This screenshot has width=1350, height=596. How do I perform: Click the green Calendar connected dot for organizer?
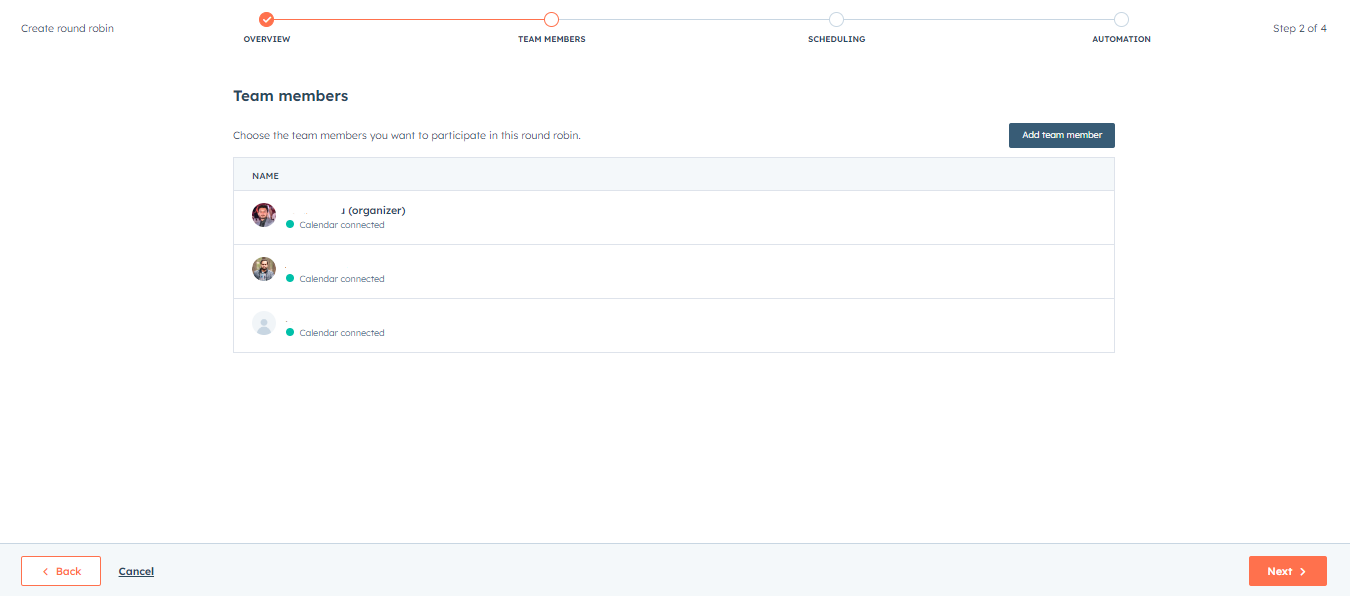pyautogui.click(x=289, y=225)
